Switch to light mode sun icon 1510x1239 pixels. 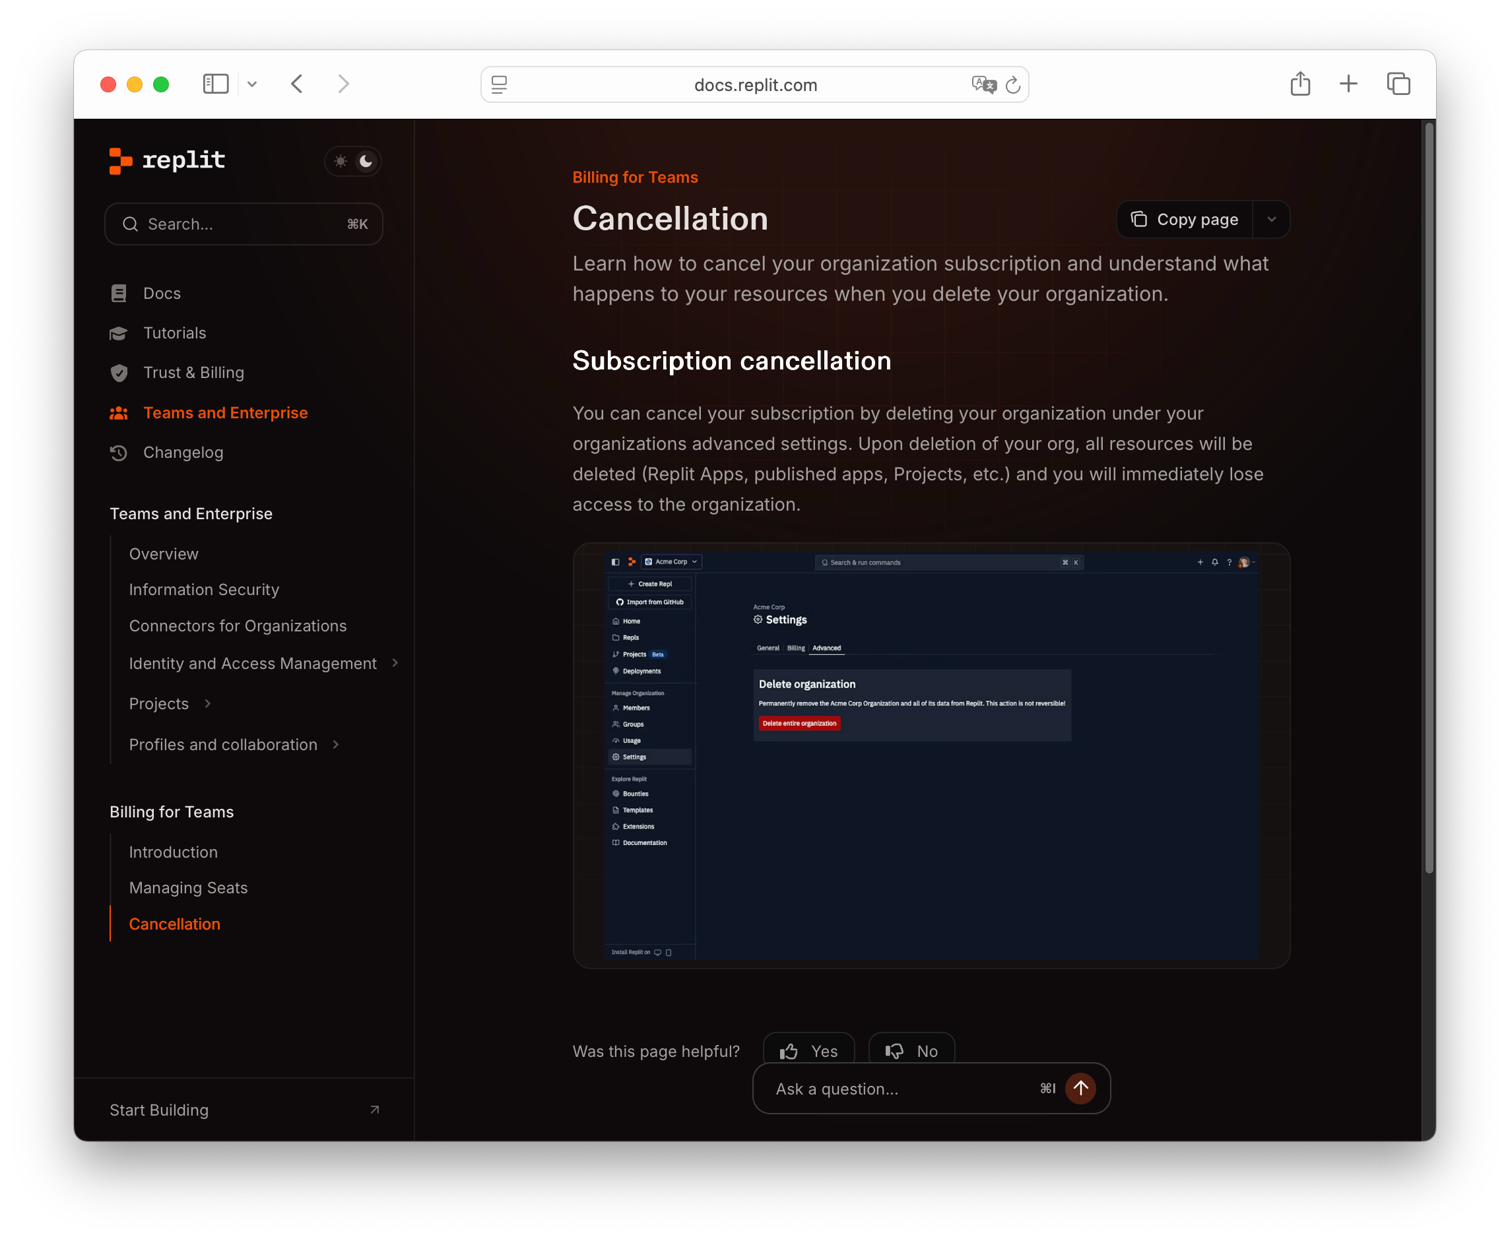point(341,161)
